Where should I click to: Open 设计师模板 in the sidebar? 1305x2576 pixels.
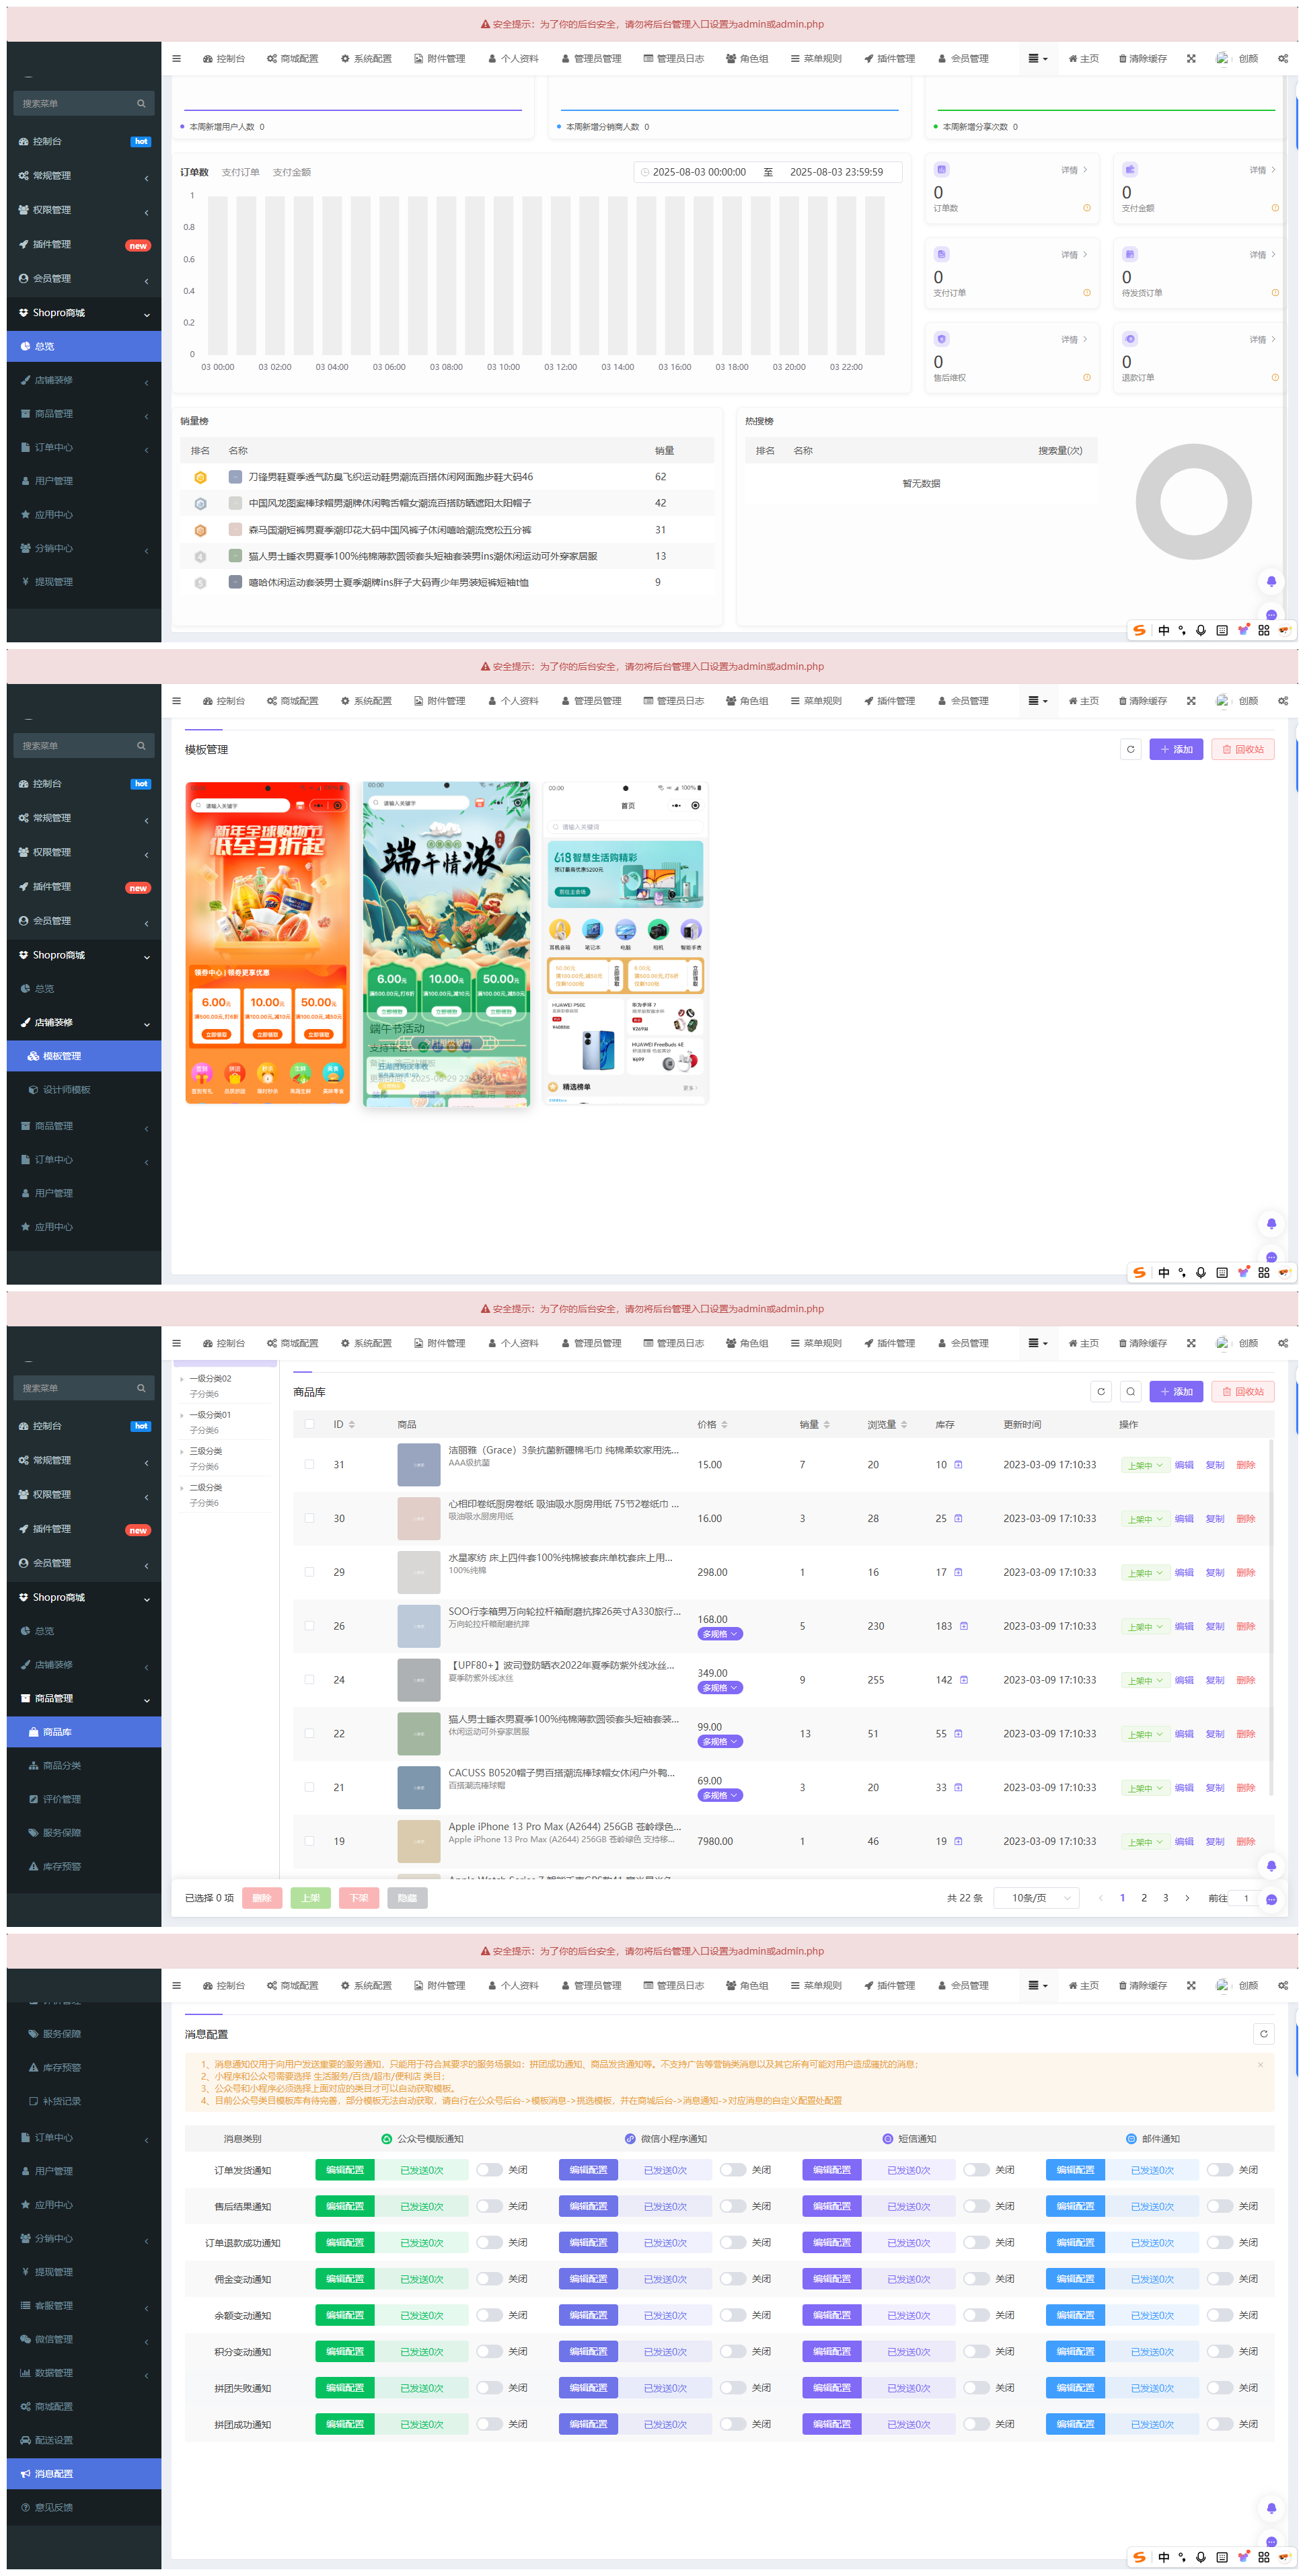pos(66,1090)
